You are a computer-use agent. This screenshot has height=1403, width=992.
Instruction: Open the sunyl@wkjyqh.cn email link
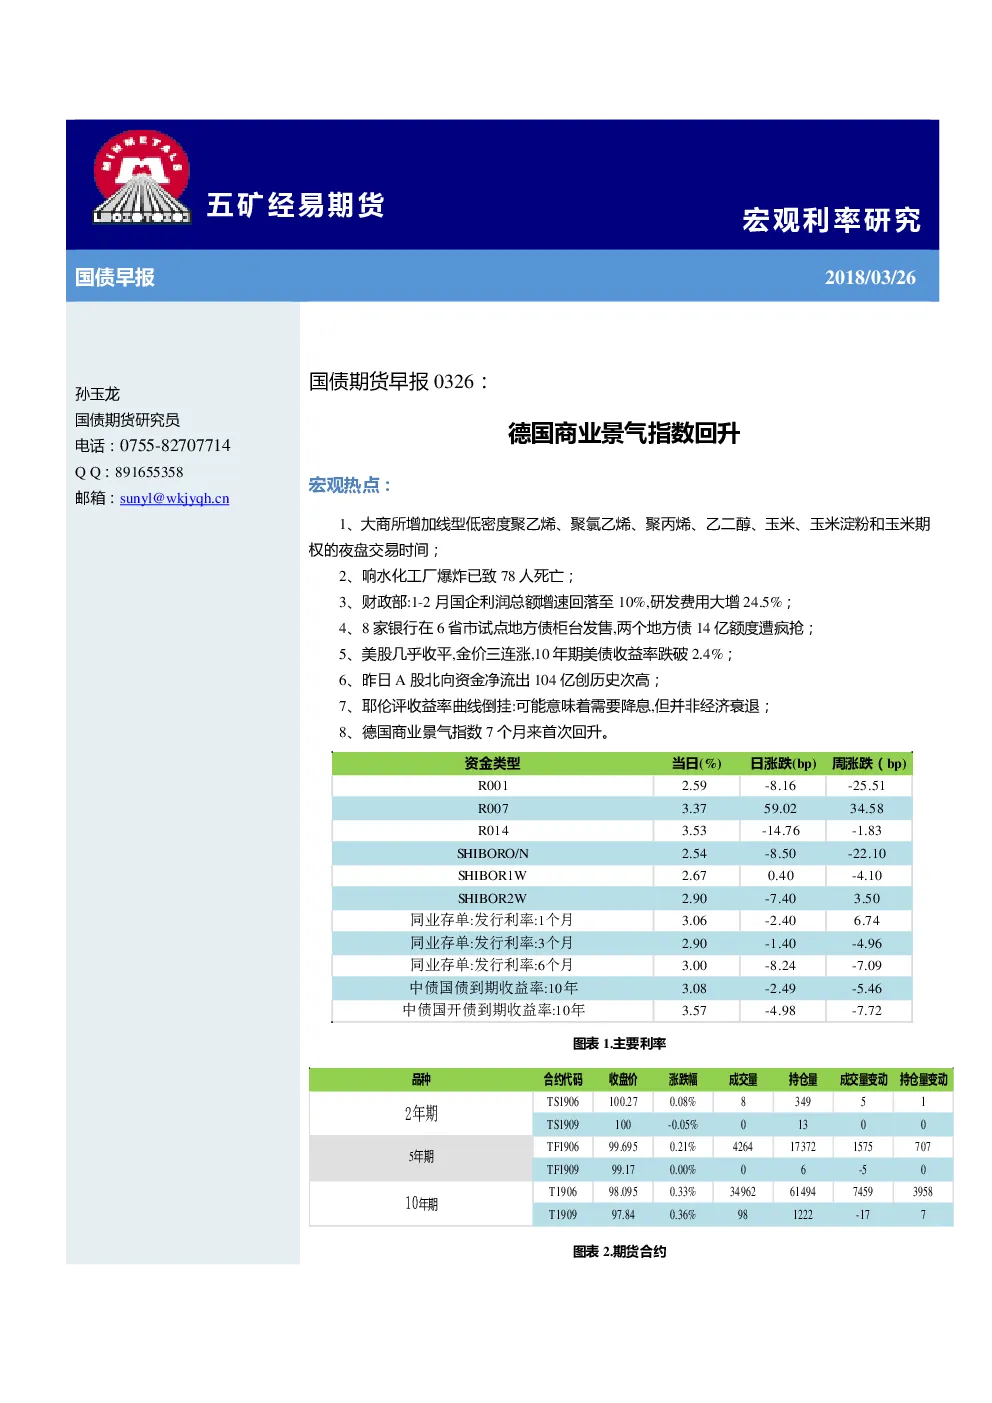tap(174, 498)
